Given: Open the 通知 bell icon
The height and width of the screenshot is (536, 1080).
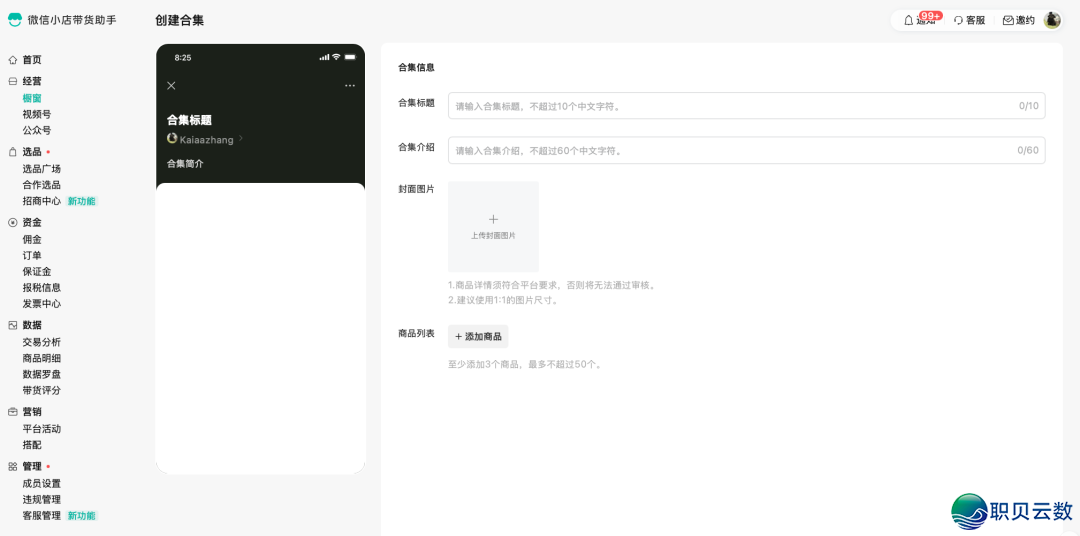Looking at the screenshot, I should pos(908,21).
